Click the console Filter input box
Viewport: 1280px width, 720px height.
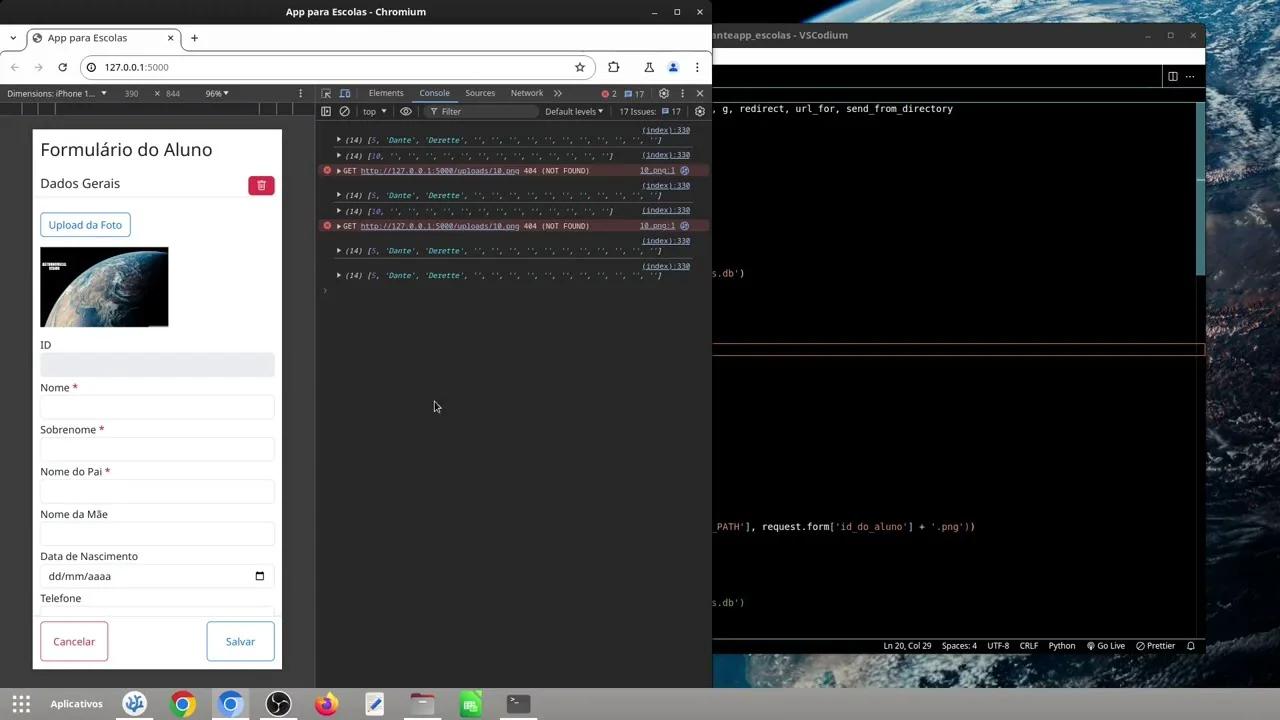pos(470,111)
